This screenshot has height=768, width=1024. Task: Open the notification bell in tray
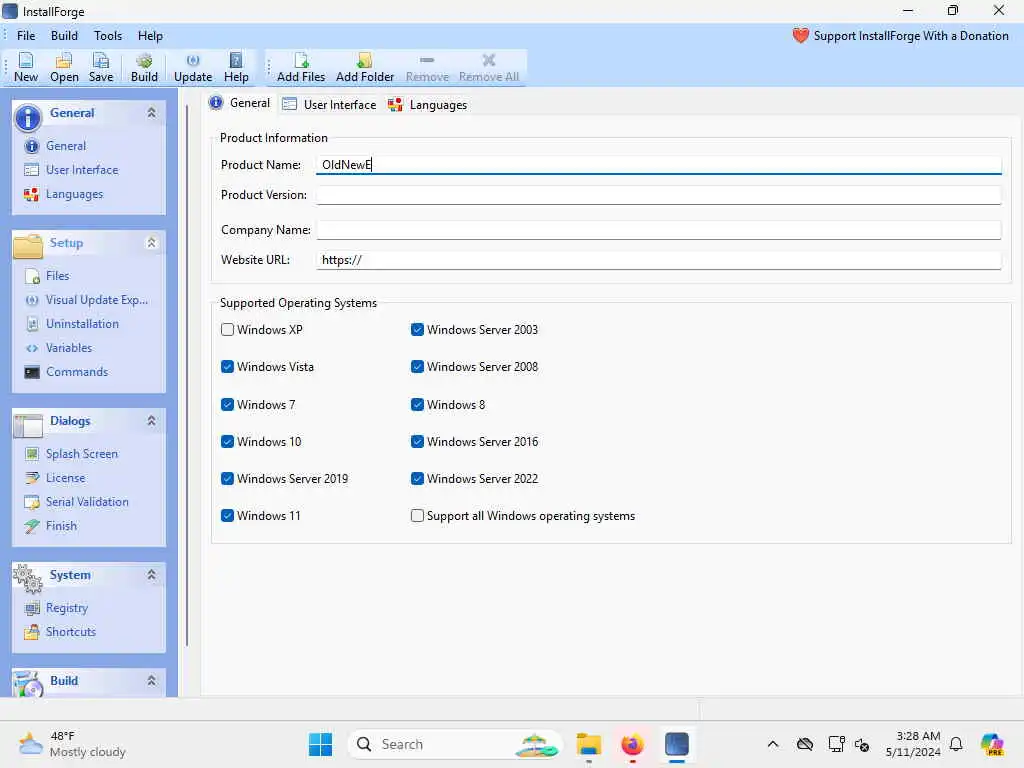956,744
